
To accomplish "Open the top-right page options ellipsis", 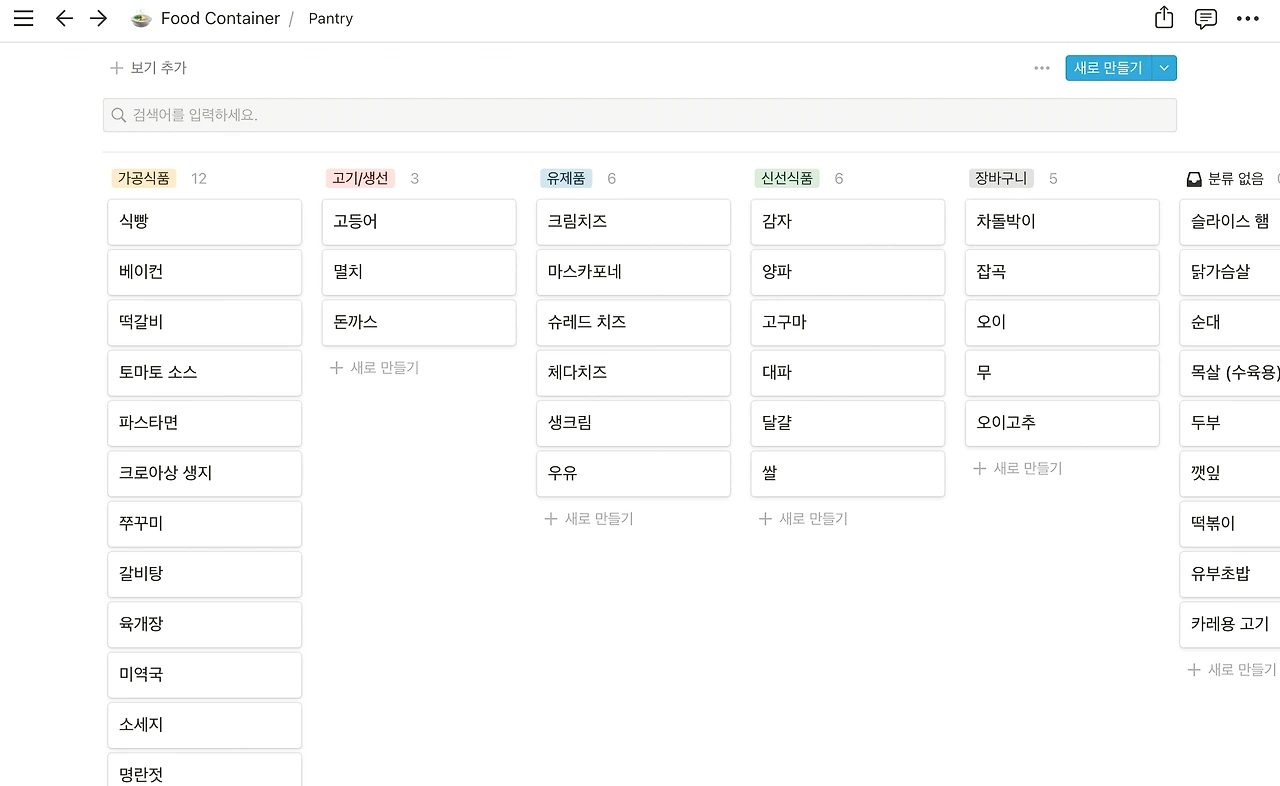I will point(1248,18).
